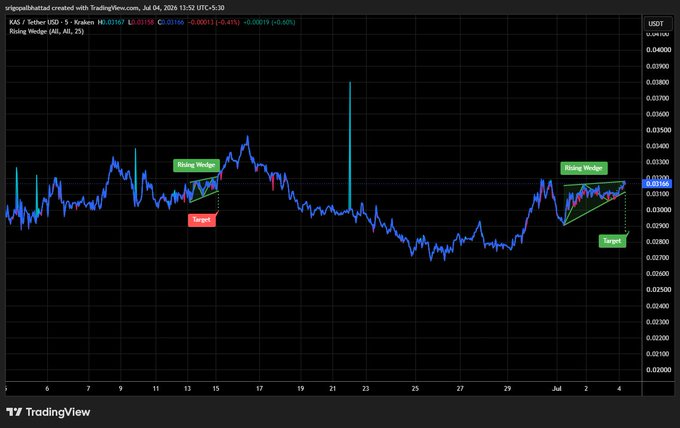Click the 17 date label on time axis
The height and width of the screenshot is (428, 680).
259,389
